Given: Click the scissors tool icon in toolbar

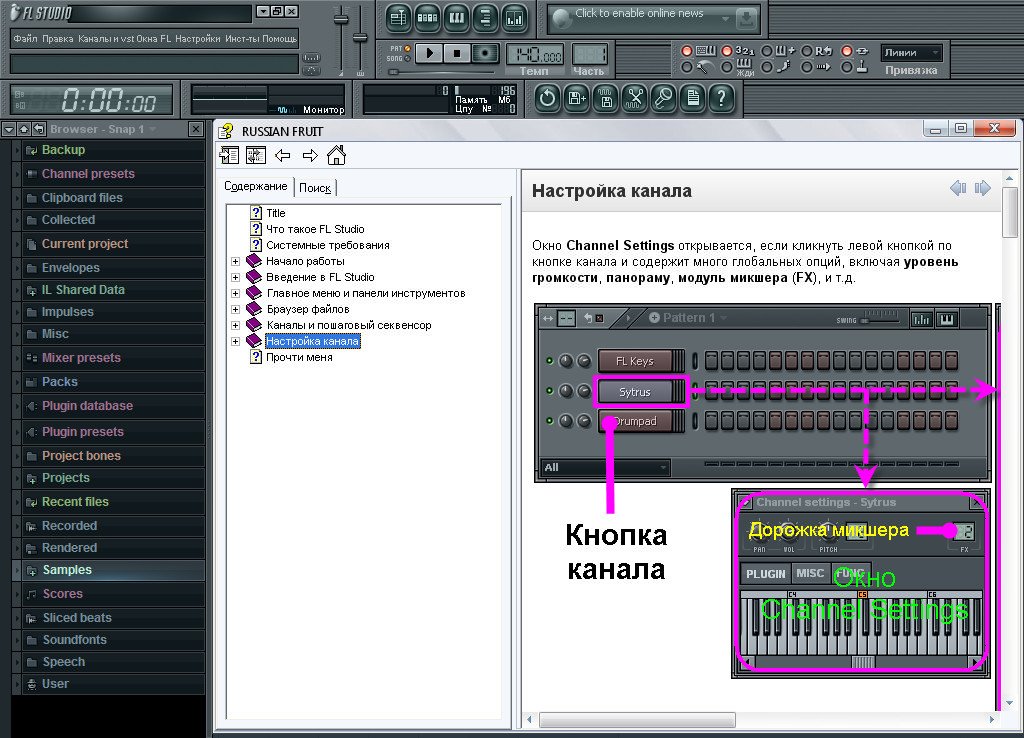Looking at the screenshot, I should (x=634, y=98).
